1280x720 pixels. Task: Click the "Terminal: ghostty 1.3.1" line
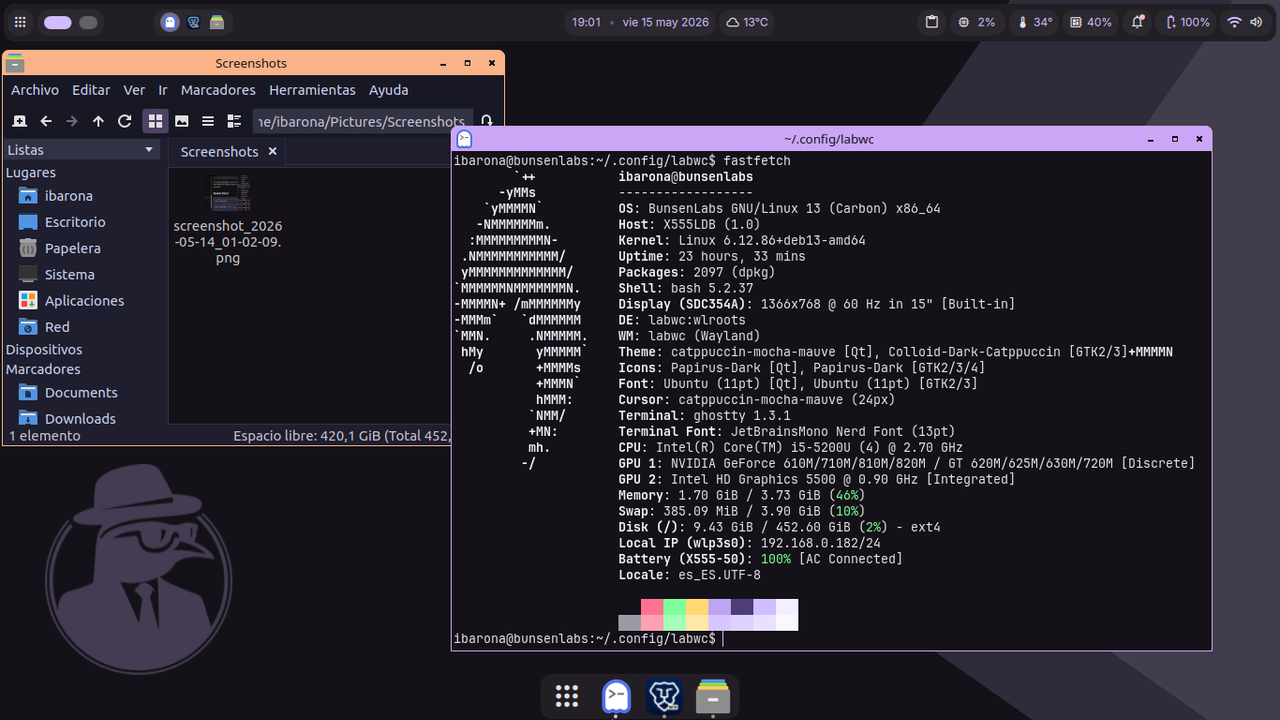(705, 416)
